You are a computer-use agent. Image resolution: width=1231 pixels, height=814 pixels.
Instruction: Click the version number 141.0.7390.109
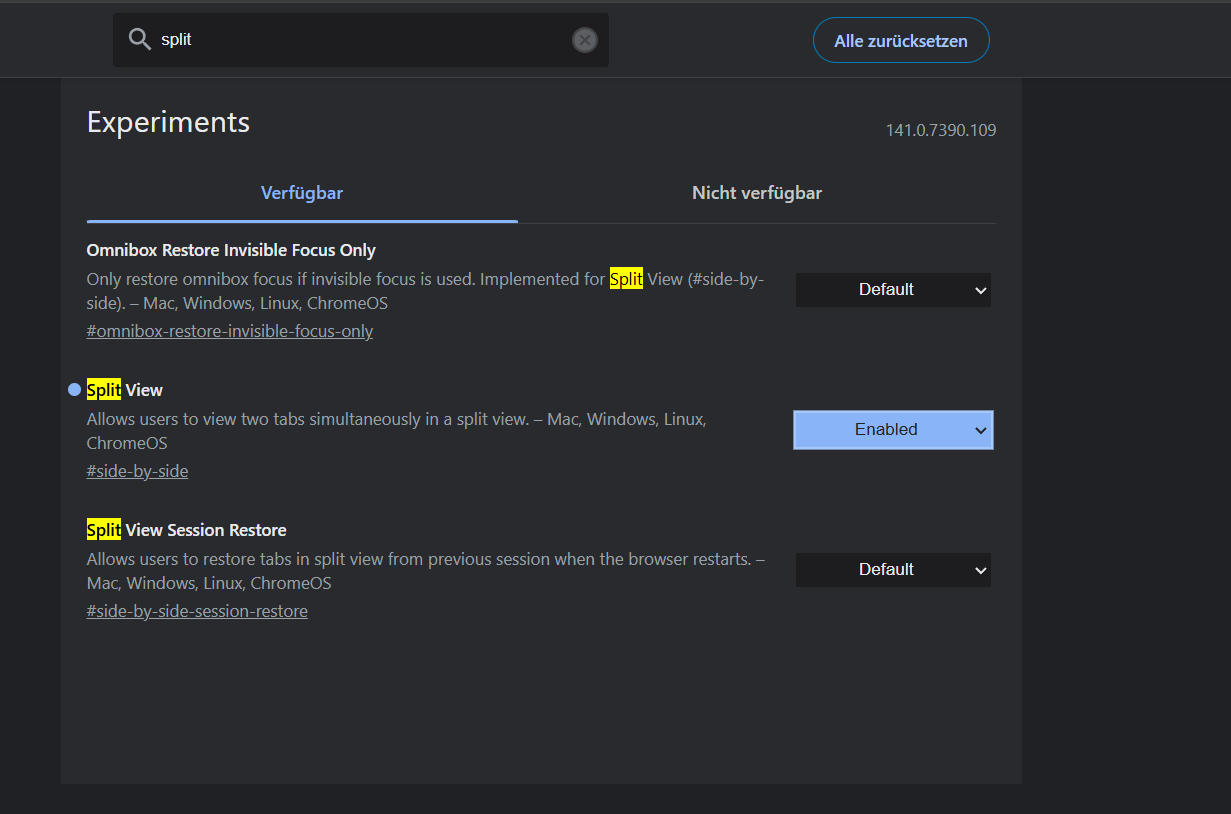click(940, 130)
